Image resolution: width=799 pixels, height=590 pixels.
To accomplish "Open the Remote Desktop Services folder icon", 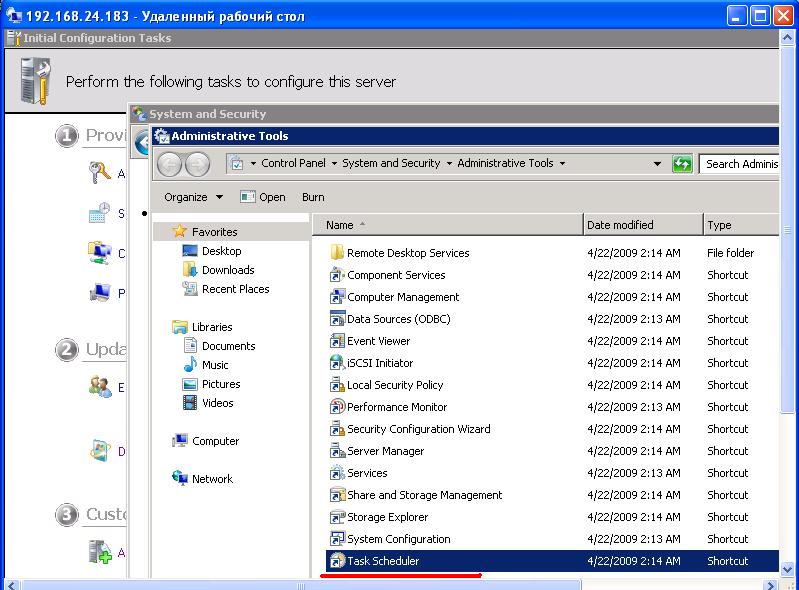I will [x=337, y=252].
